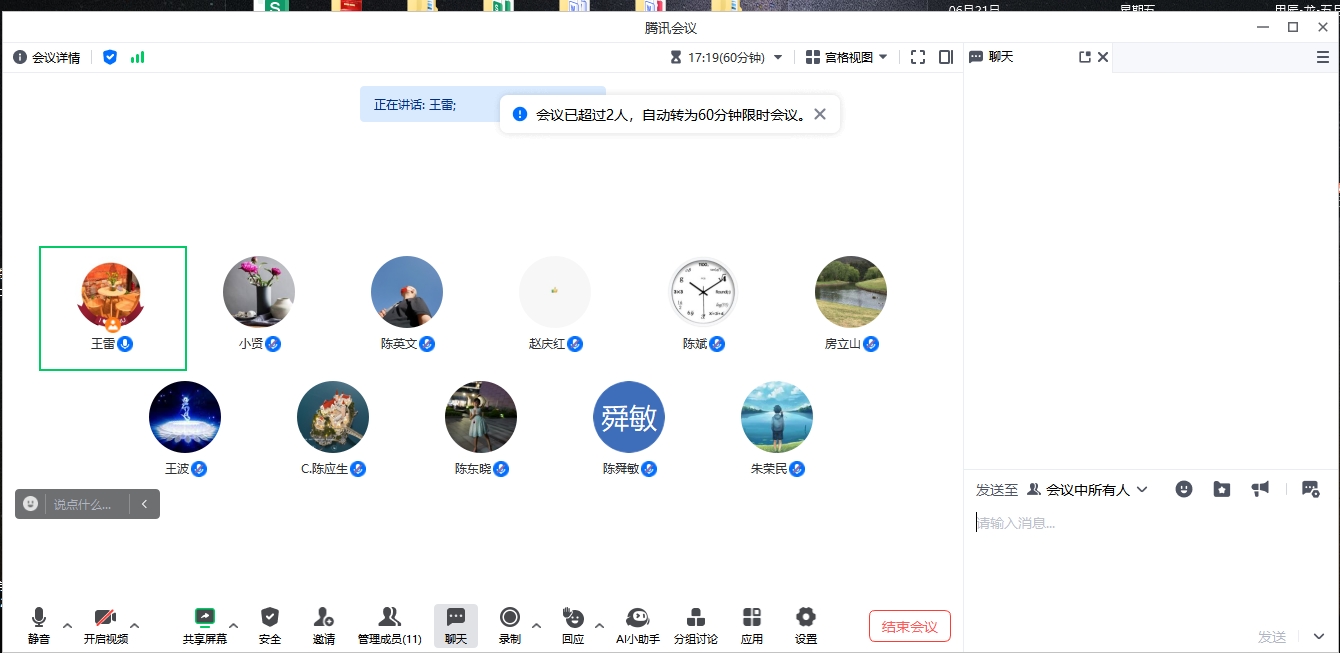Screen dimensions: 1340x653
Task: Open the emoji picker in chat
Action: coord(1184,489)
